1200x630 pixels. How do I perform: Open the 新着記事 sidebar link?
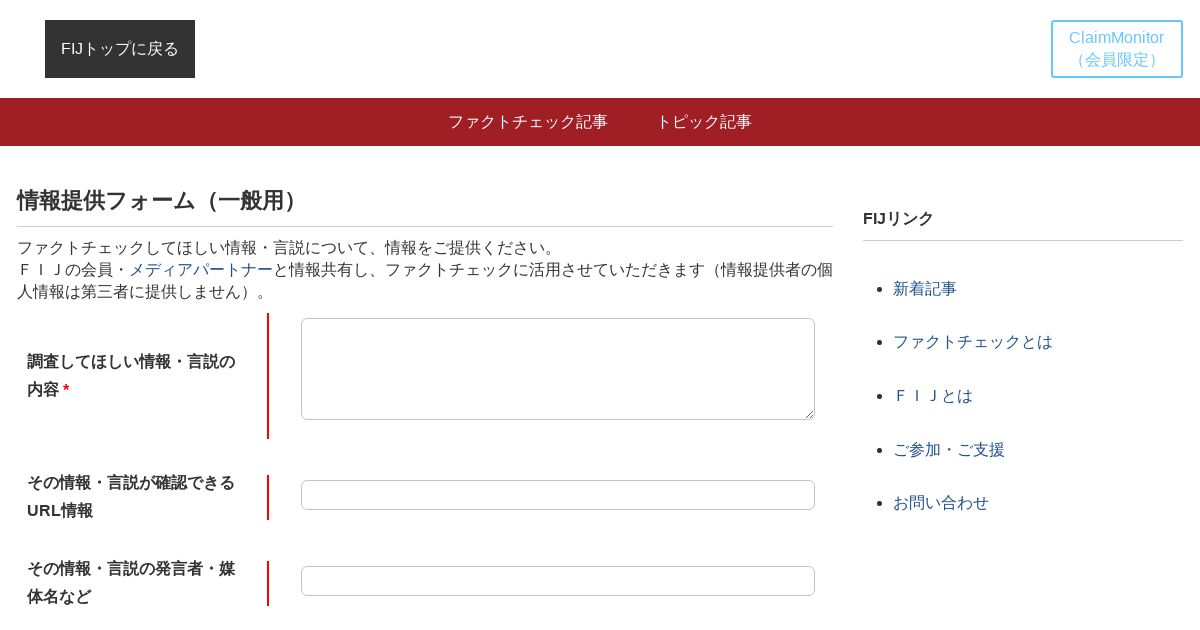(x=924, y=289)
